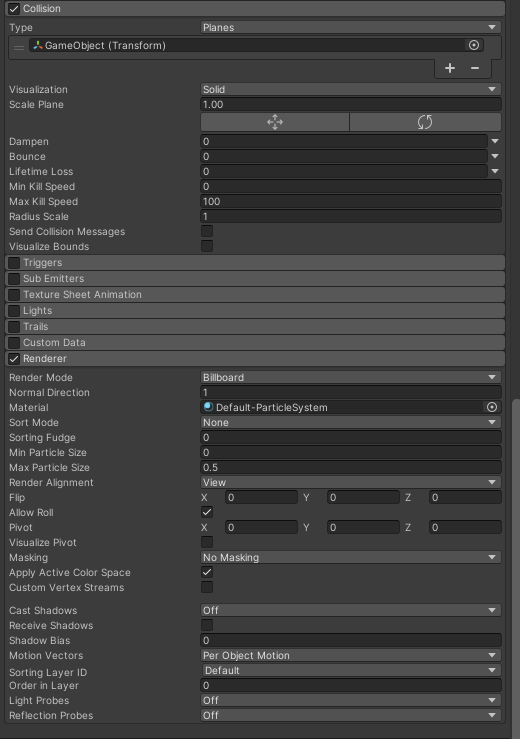Image resolution: width=520 pixels, height=739 pixels.
Task: Enable the Custom Data module
Action: [x=14, y=343]
